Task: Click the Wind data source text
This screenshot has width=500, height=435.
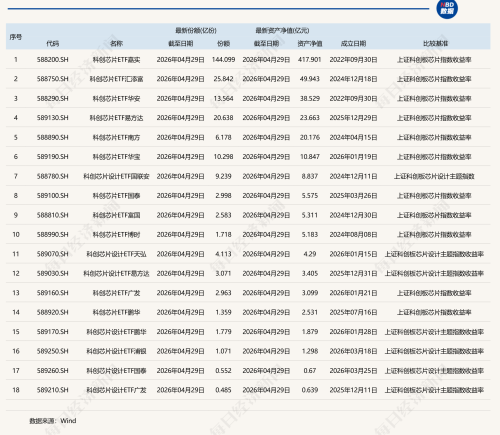Action: coord(68,421)
